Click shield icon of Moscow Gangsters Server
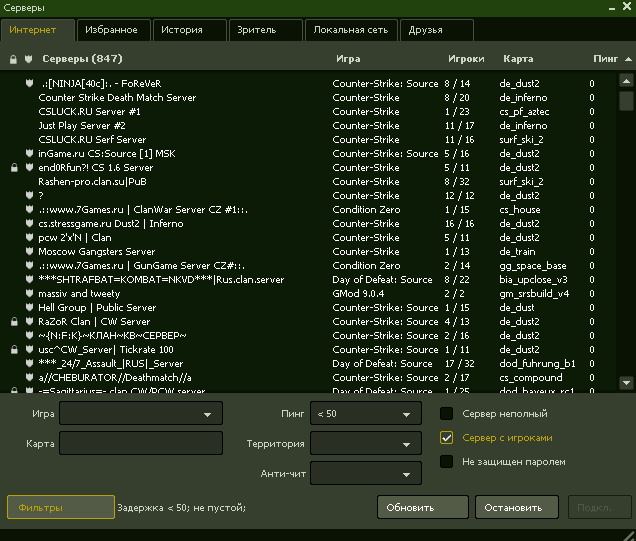Image resolution: width=636 pixels, height=541 pixels. [x=29, y=251]
